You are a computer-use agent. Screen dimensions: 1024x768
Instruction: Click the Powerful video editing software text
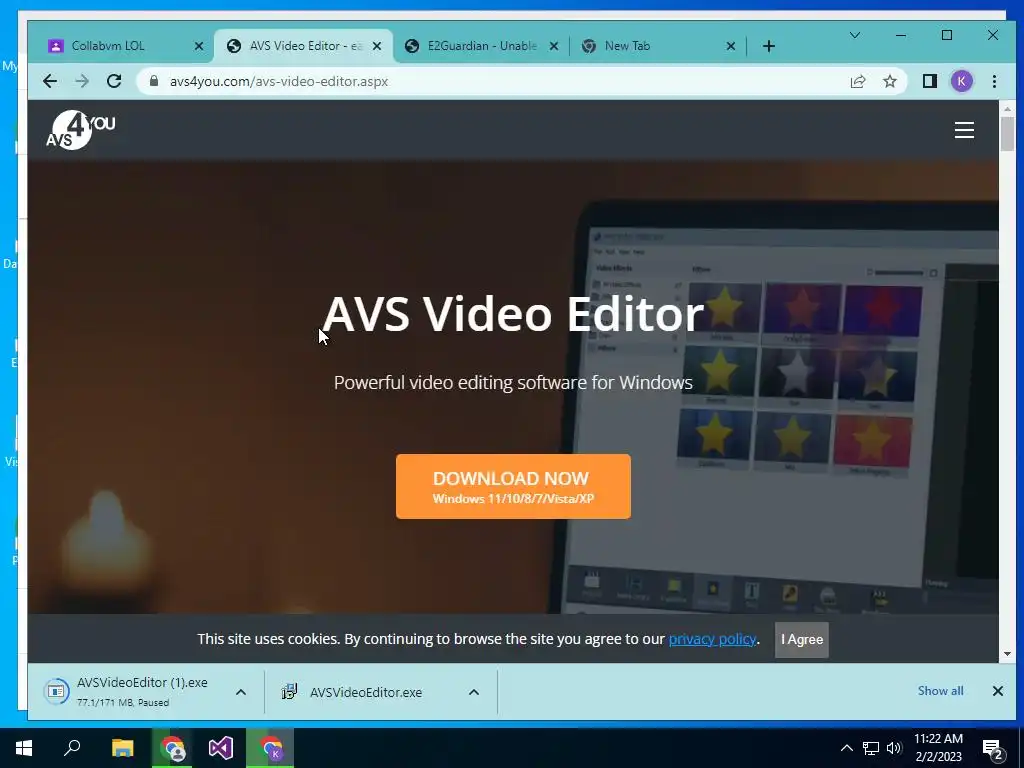tap(513, 383)
